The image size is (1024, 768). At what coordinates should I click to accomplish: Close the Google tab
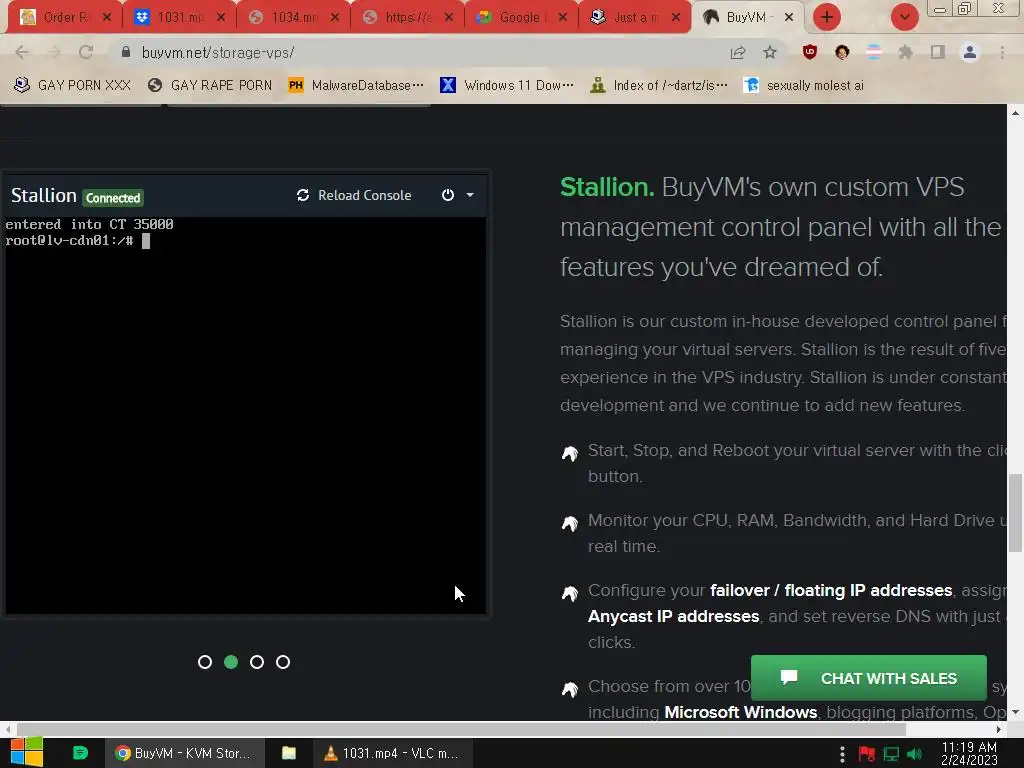click(x=562, y=18)
